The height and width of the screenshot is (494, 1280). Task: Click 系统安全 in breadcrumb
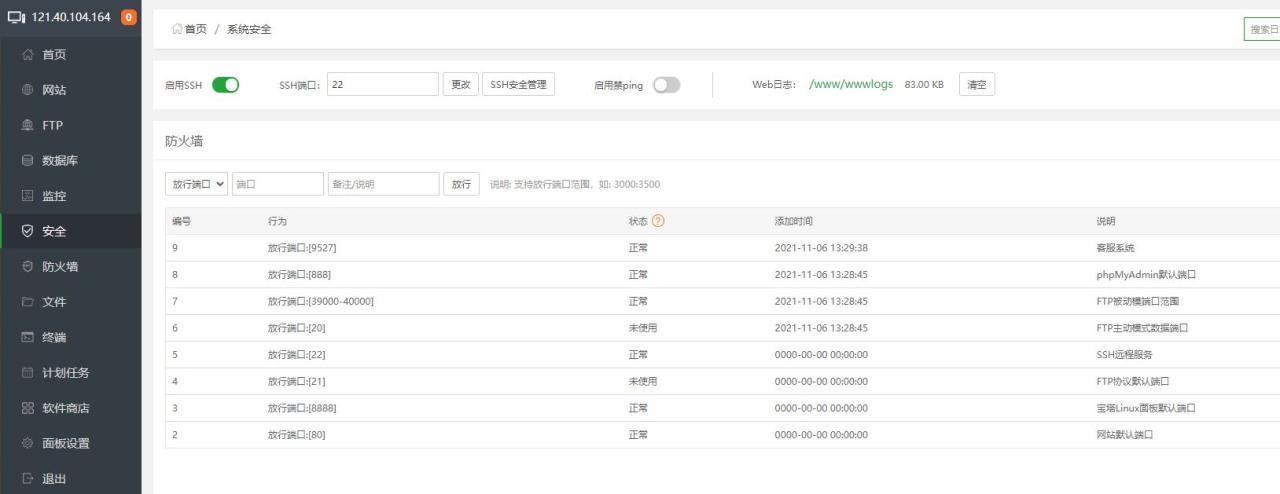249,29
